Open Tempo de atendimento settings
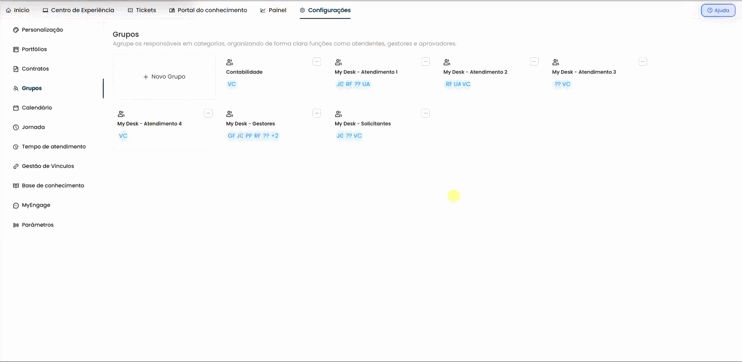This screenshot has height=362, width=742. (49, 147)
